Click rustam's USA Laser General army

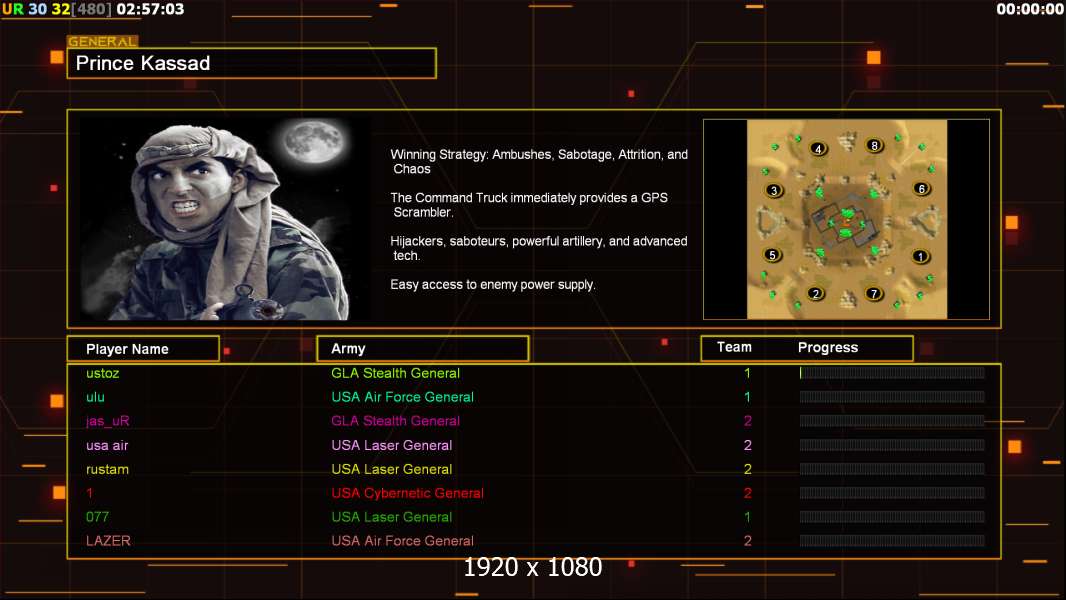tap(392, 469)
